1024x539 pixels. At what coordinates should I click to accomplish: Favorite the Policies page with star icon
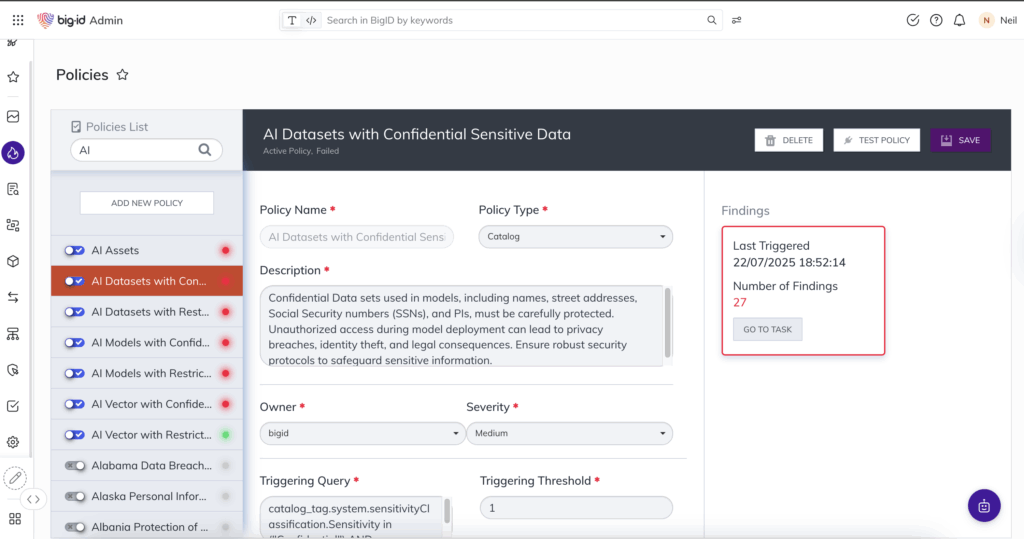click(x=123, y=75)
